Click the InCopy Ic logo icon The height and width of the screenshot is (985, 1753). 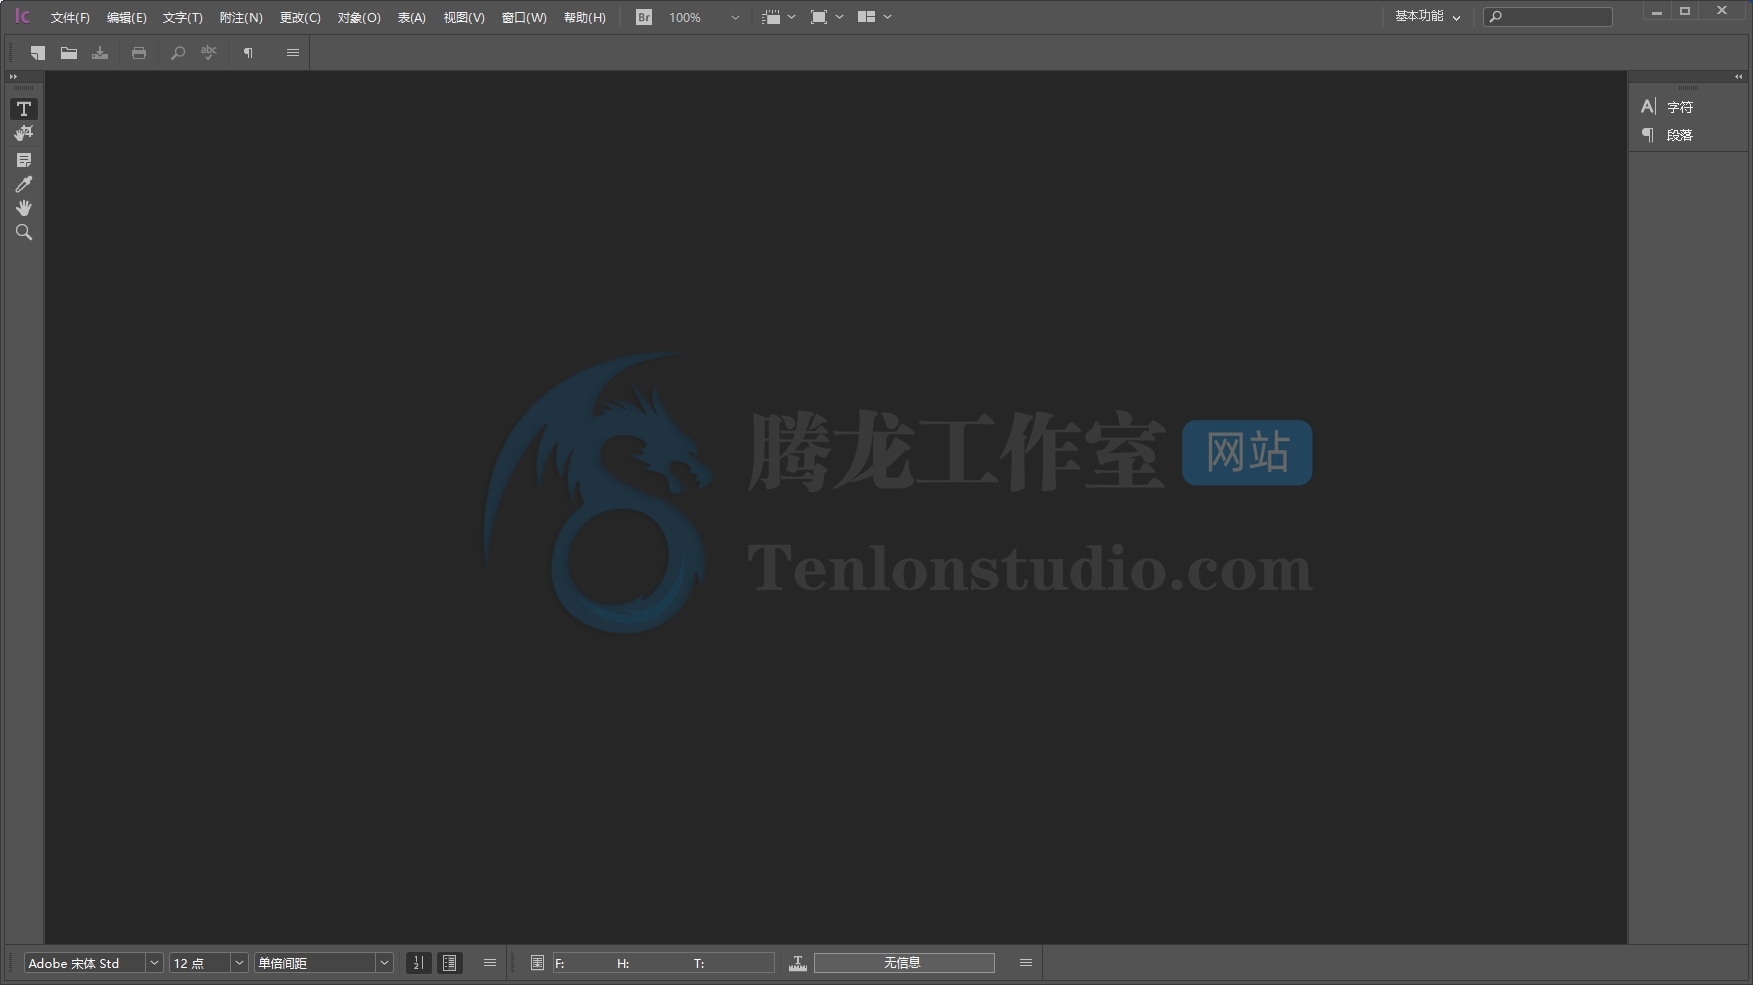pos(22,17)
